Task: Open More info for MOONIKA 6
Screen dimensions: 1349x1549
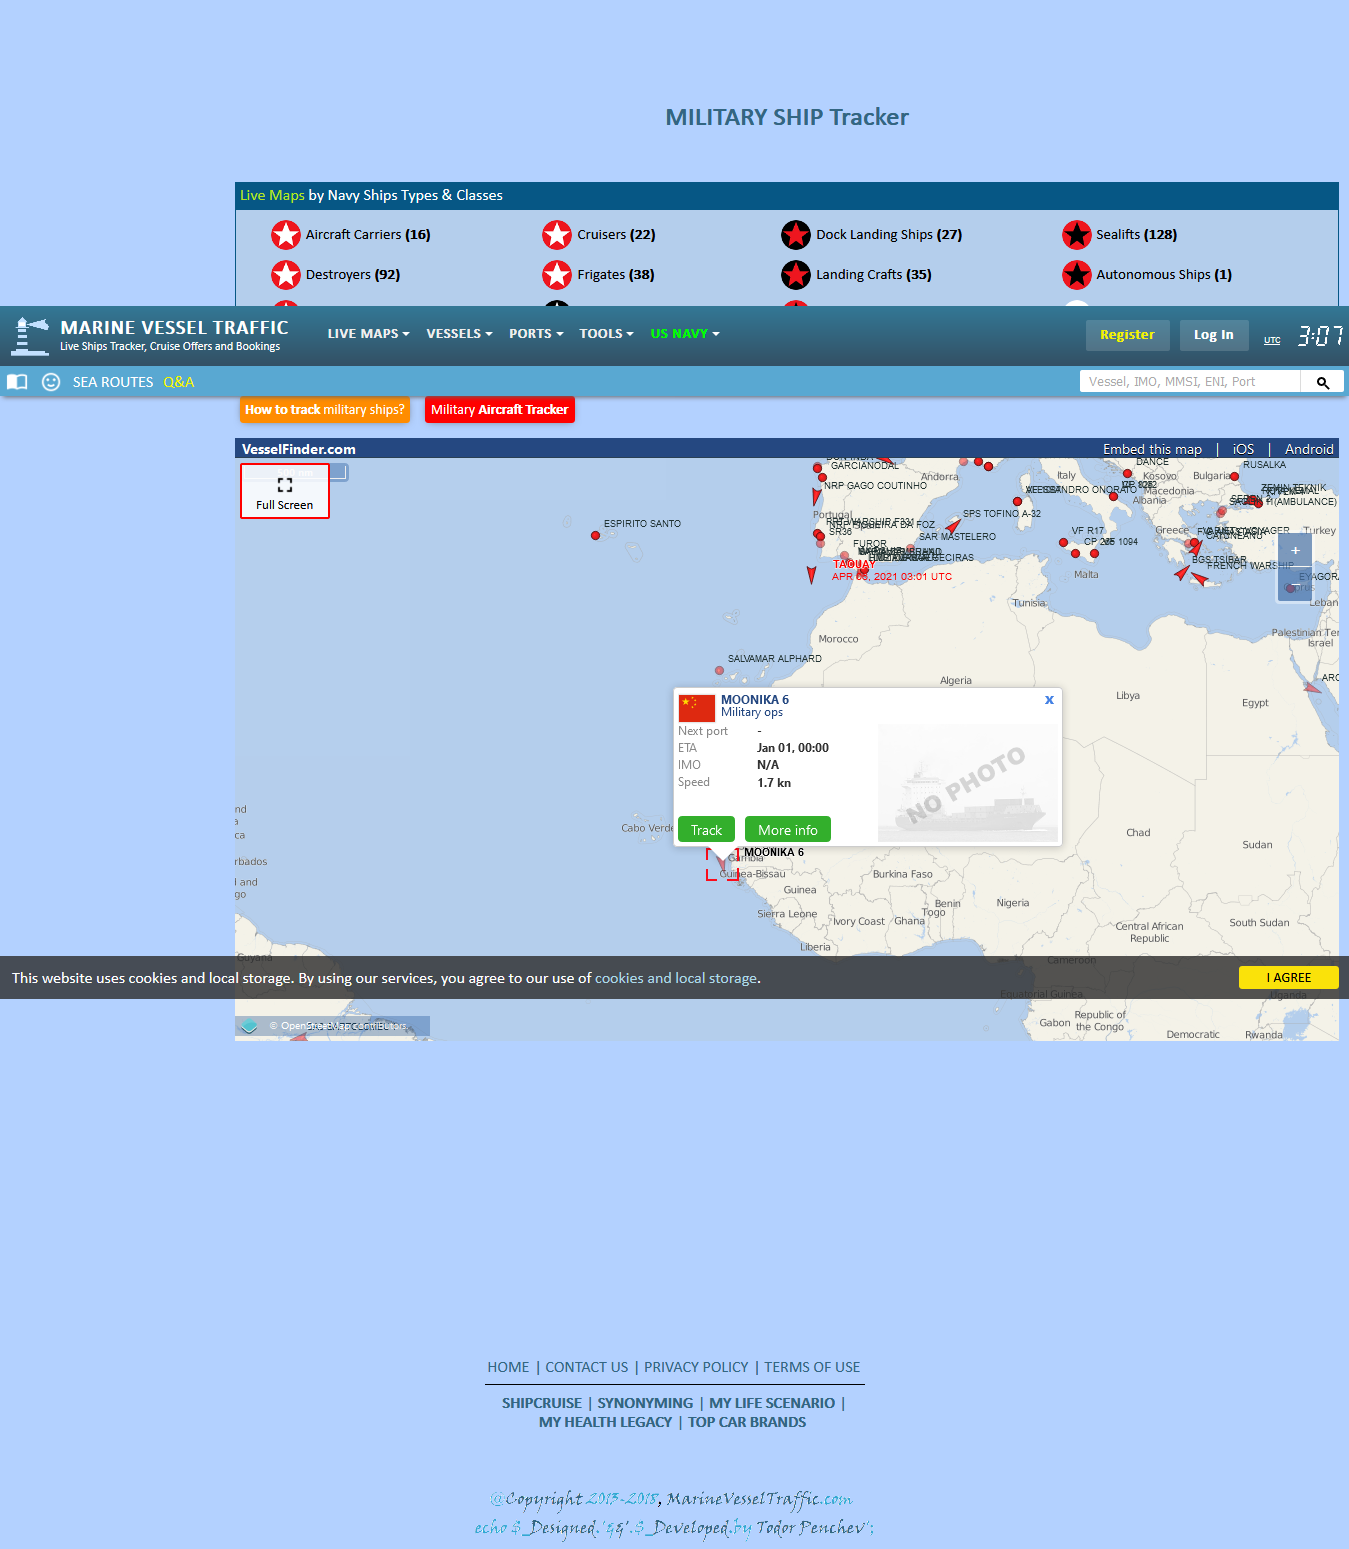Action: [x=788, y=830]
